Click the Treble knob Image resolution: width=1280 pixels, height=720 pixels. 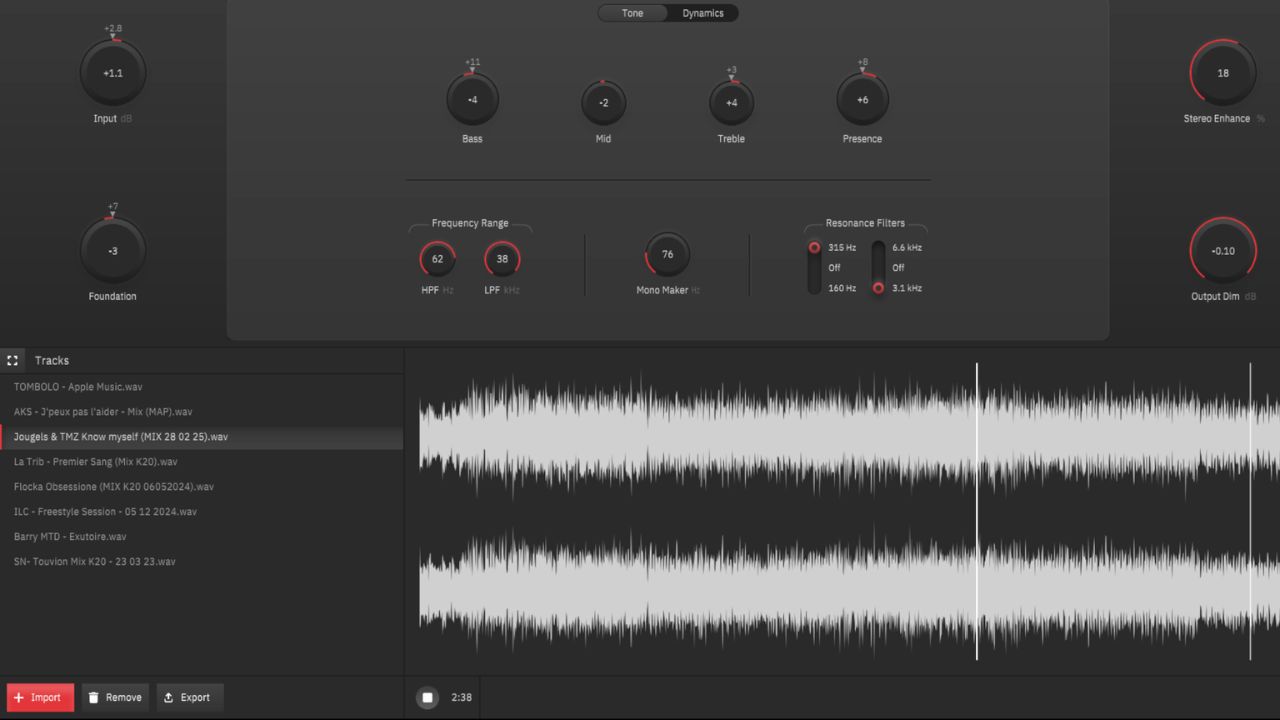pos(731,103)
